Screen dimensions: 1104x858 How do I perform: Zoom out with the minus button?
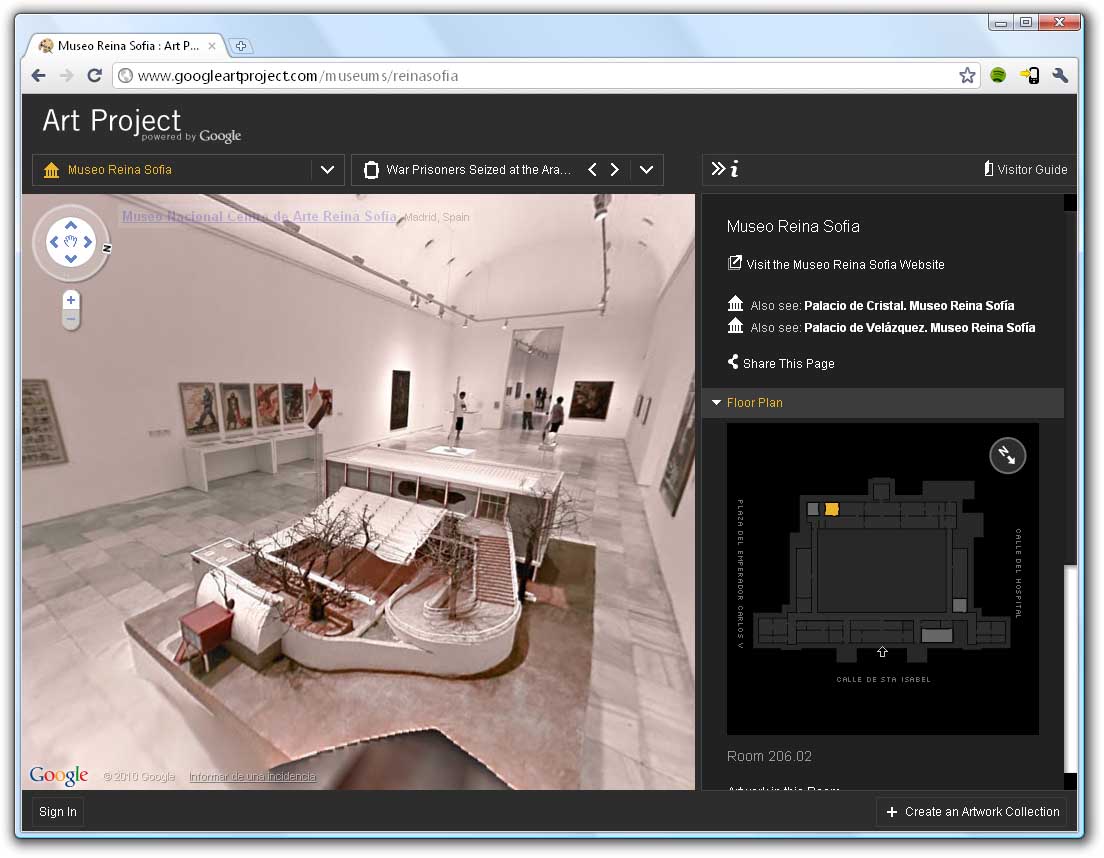71,320
